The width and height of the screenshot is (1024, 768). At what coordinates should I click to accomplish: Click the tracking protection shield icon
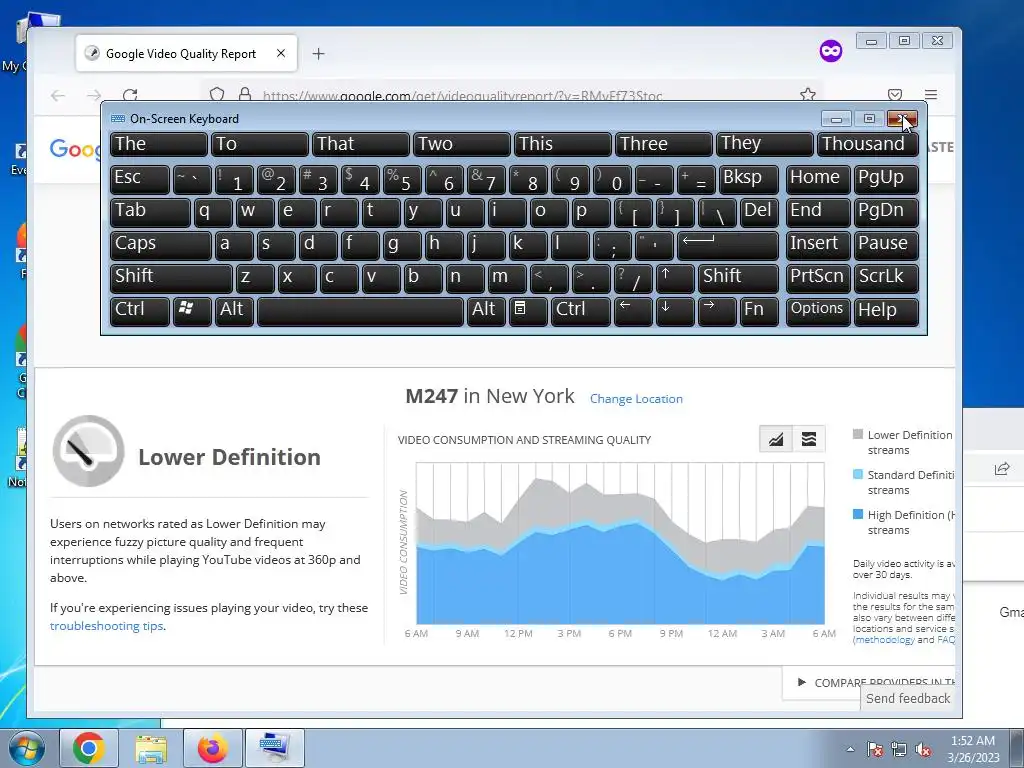click(x=217, y=95)
